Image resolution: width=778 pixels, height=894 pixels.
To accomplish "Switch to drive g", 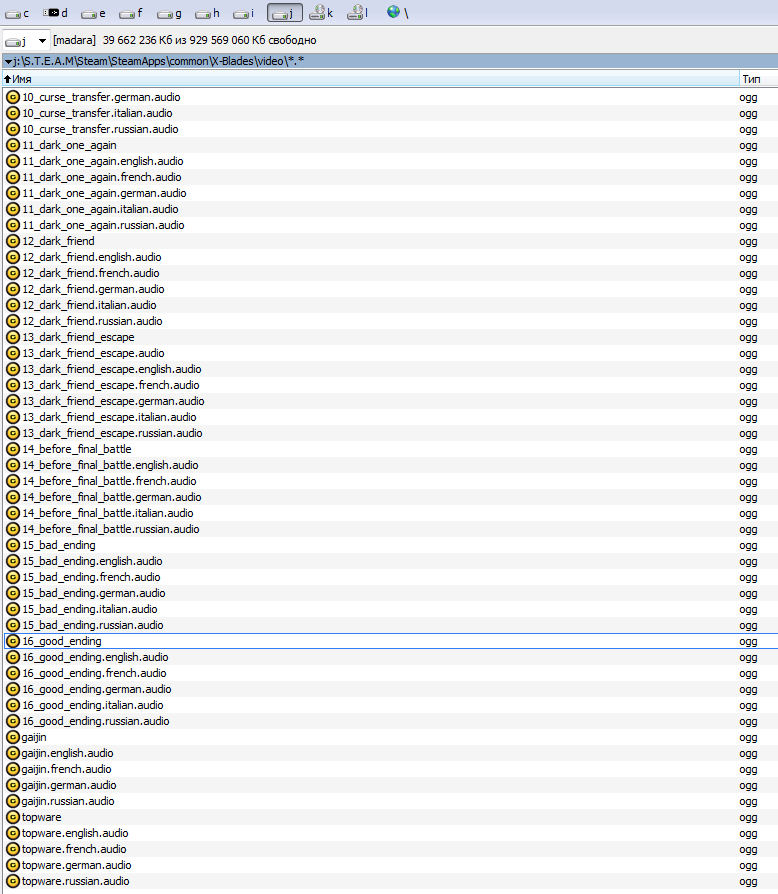I will [x=169, y=13].
